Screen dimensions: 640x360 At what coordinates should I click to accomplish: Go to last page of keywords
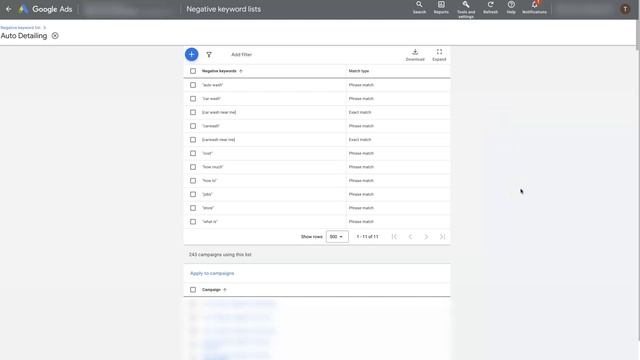[x=442, y=237]
